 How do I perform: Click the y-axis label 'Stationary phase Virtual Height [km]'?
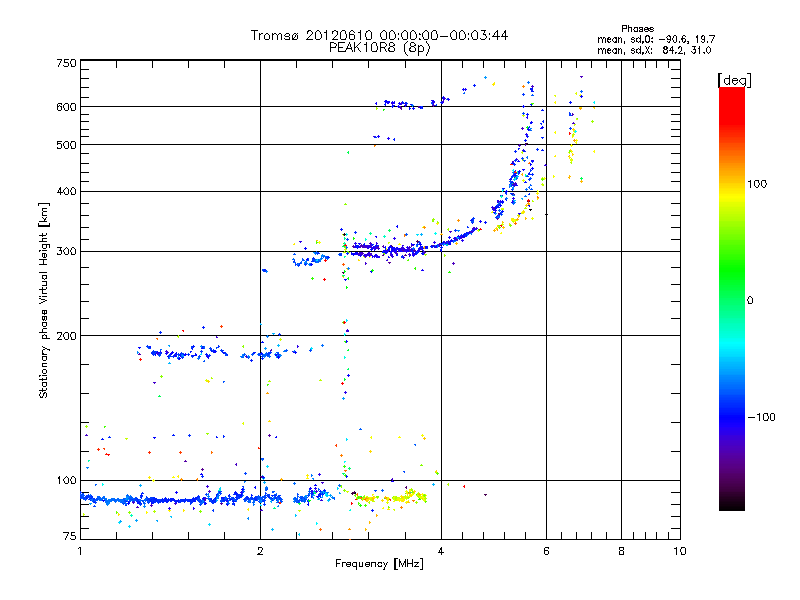[44, 300]
